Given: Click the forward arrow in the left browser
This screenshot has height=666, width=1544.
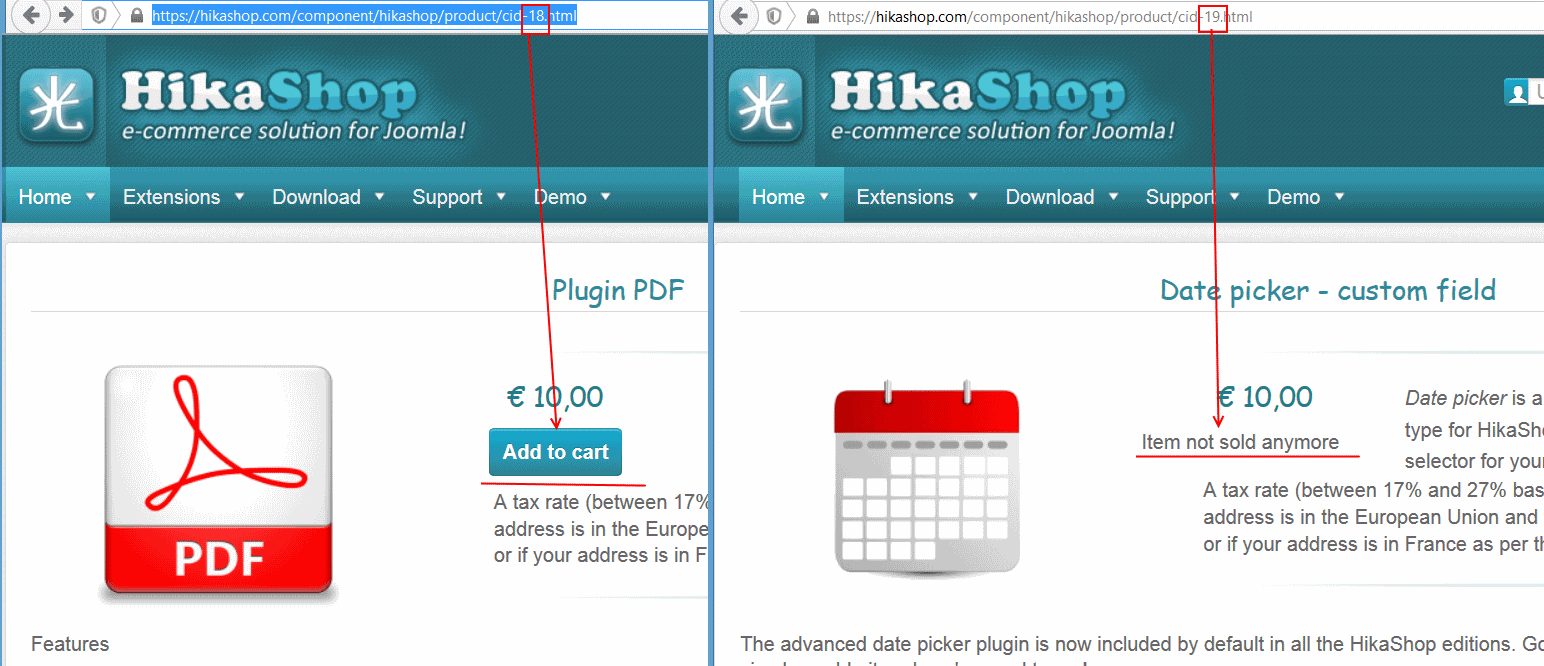Looking at the screenshot, I should (x=66, y=15).
